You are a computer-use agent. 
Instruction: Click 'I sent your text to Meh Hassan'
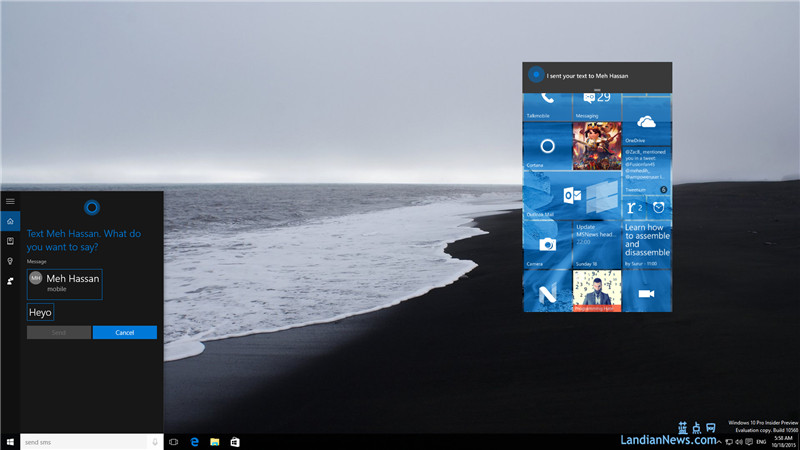(587, 76)
